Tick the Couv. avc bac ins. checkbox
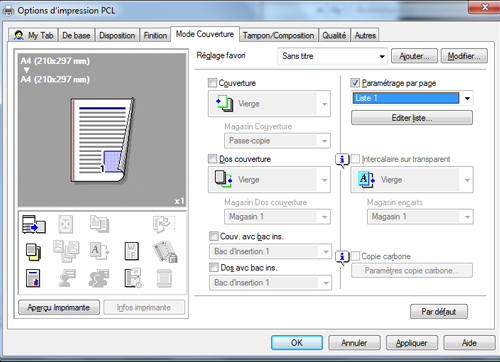Viewport: 500px width, 362px height. click(x=214, y=236)
